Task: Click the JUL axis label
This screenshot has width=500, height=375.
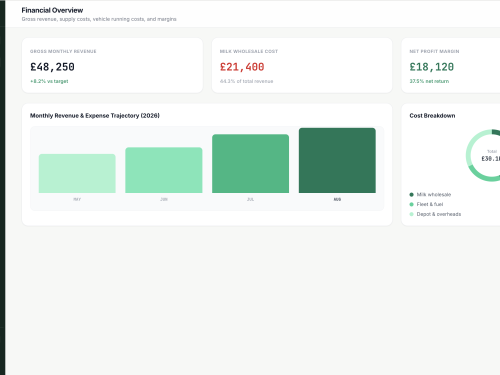Action: tap(250, 199)
